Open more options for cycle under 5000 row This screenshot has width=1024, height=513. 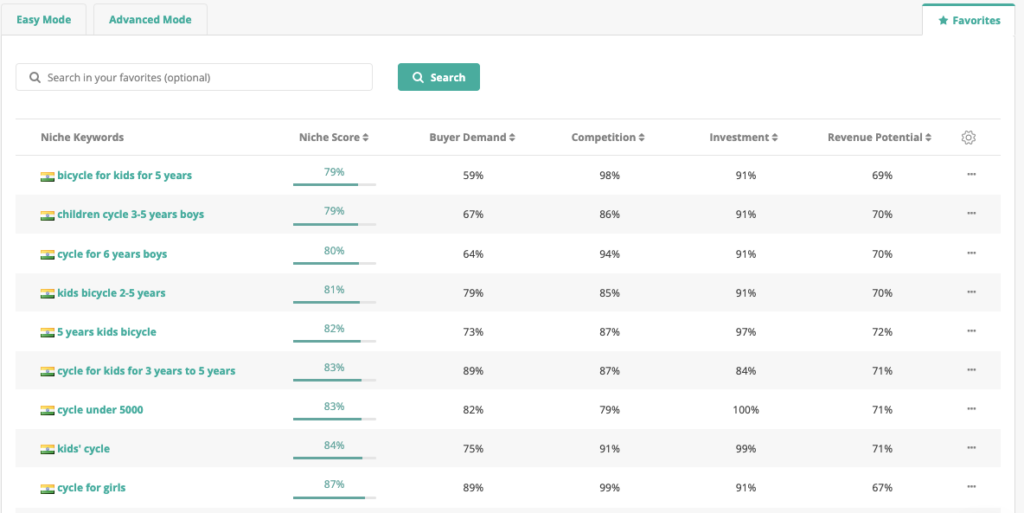click(971, 409)
